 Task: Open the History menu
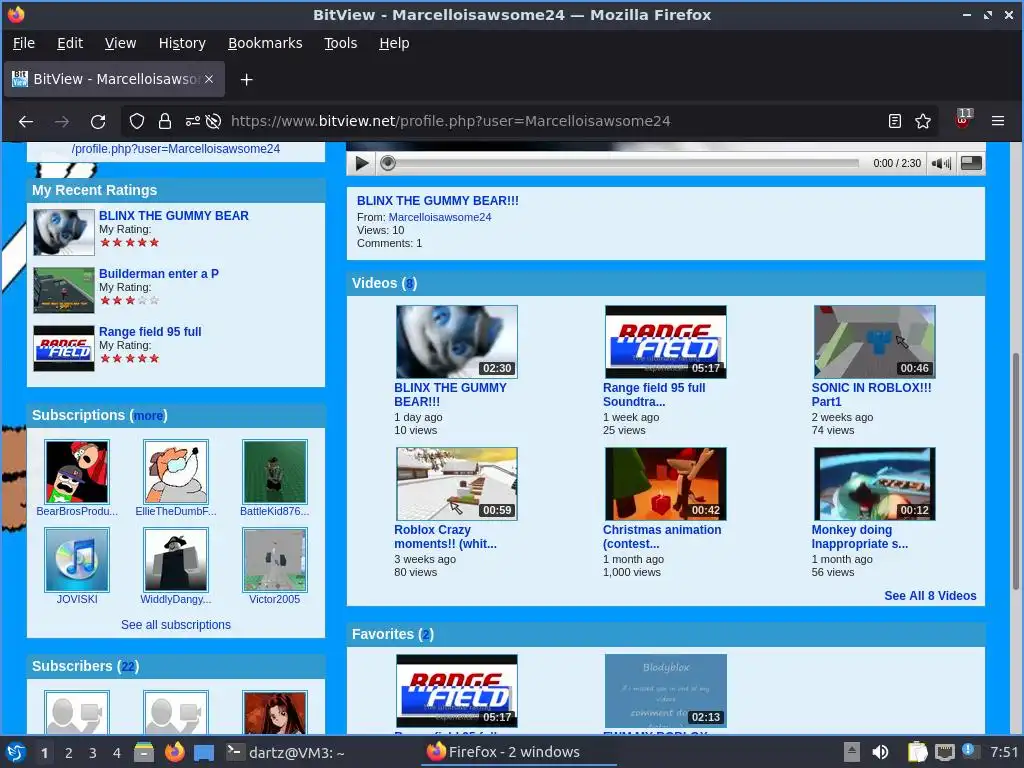(x=182, y=43)
